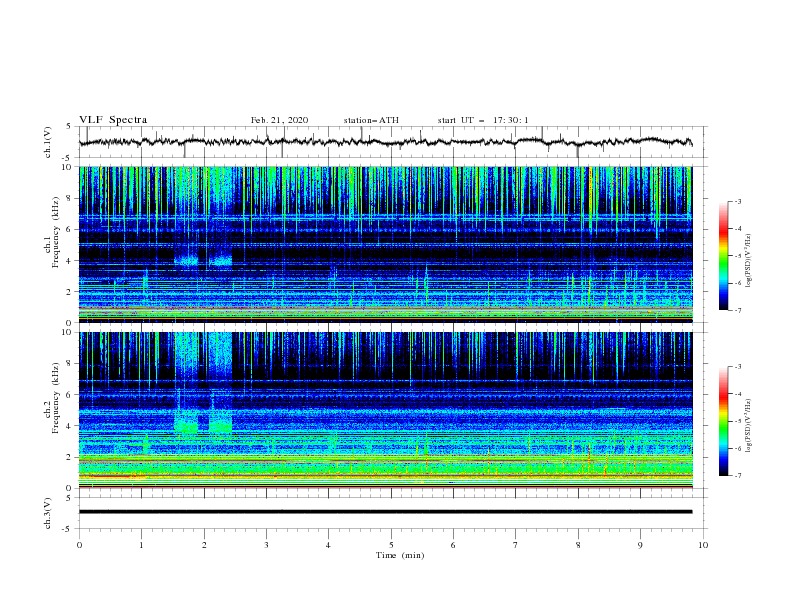This screenshot has width=792, height=612.
Task: Click time axis tick label '2'
Action: coord(204,545)
